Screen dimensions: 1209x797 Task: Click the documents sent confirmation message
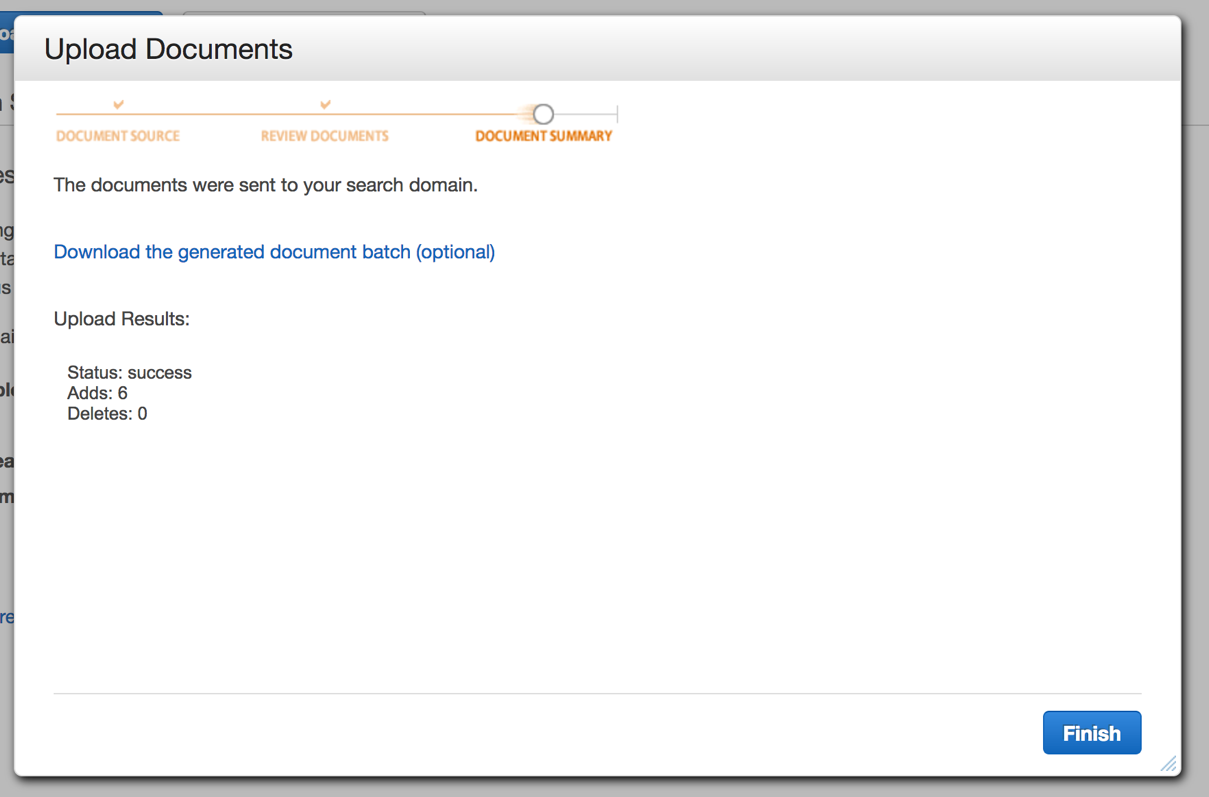coord(266,185)
